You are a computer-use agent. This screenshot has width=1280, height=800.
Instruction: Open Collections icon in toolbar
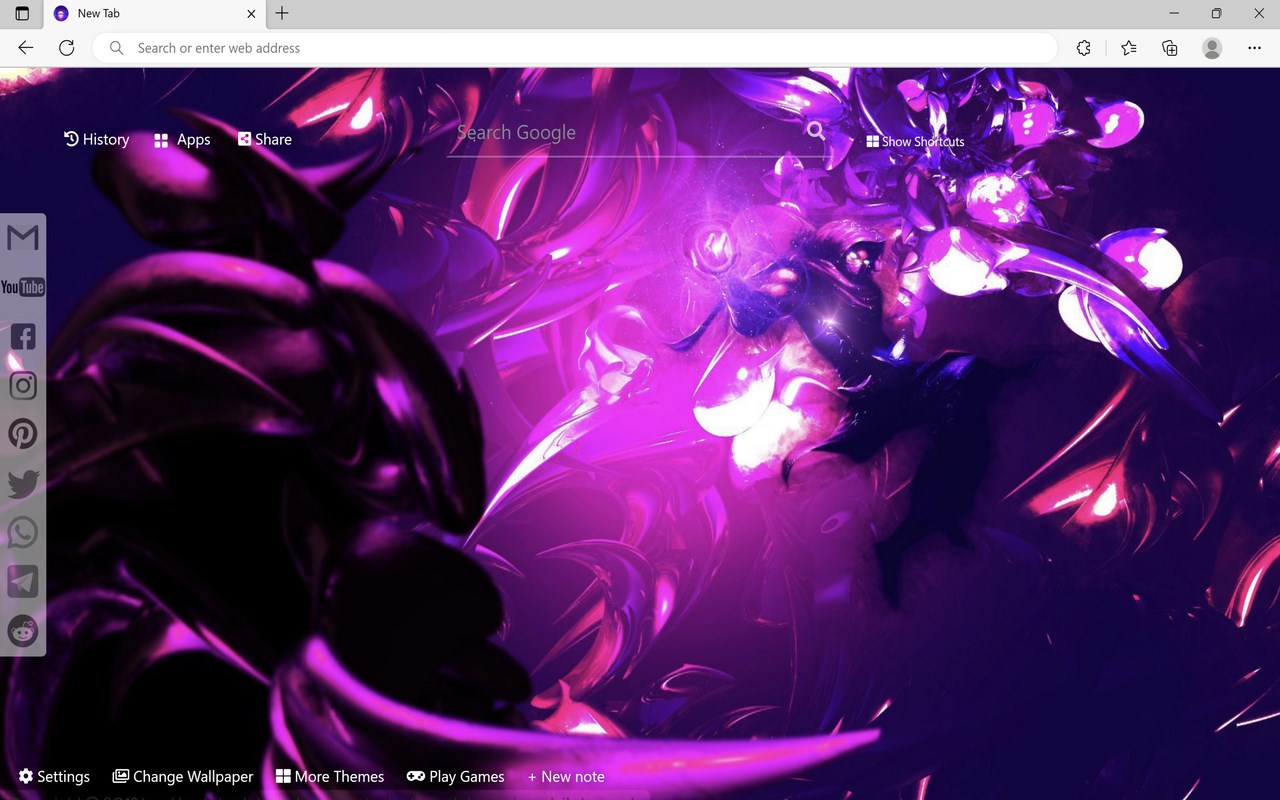[x=1170, y=48]
